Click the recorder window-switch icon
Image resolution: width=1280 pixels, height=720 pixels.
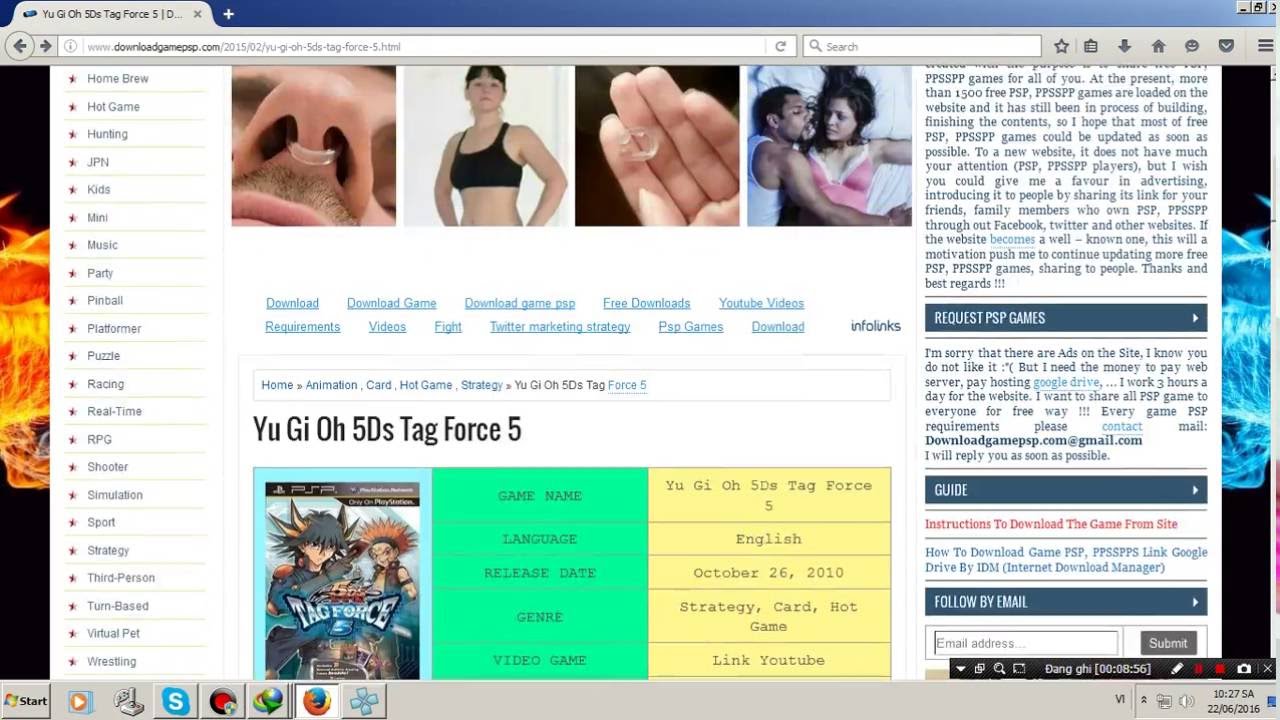coord(980,668)
